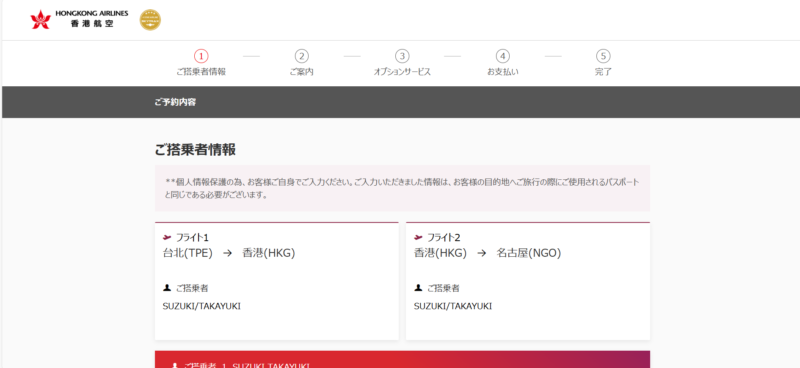Select step 5 完了
800x368 pixels.
603,63
